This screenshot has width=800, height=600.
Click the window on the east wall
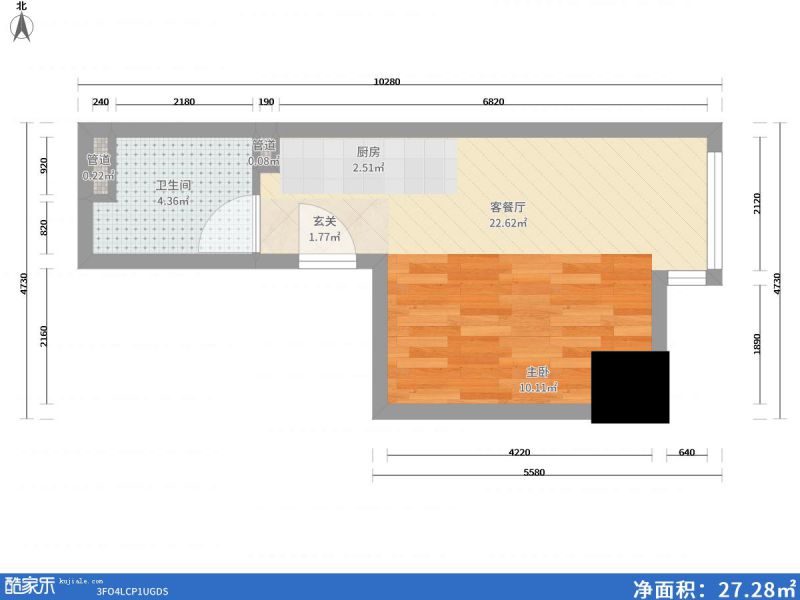point(714,211)
